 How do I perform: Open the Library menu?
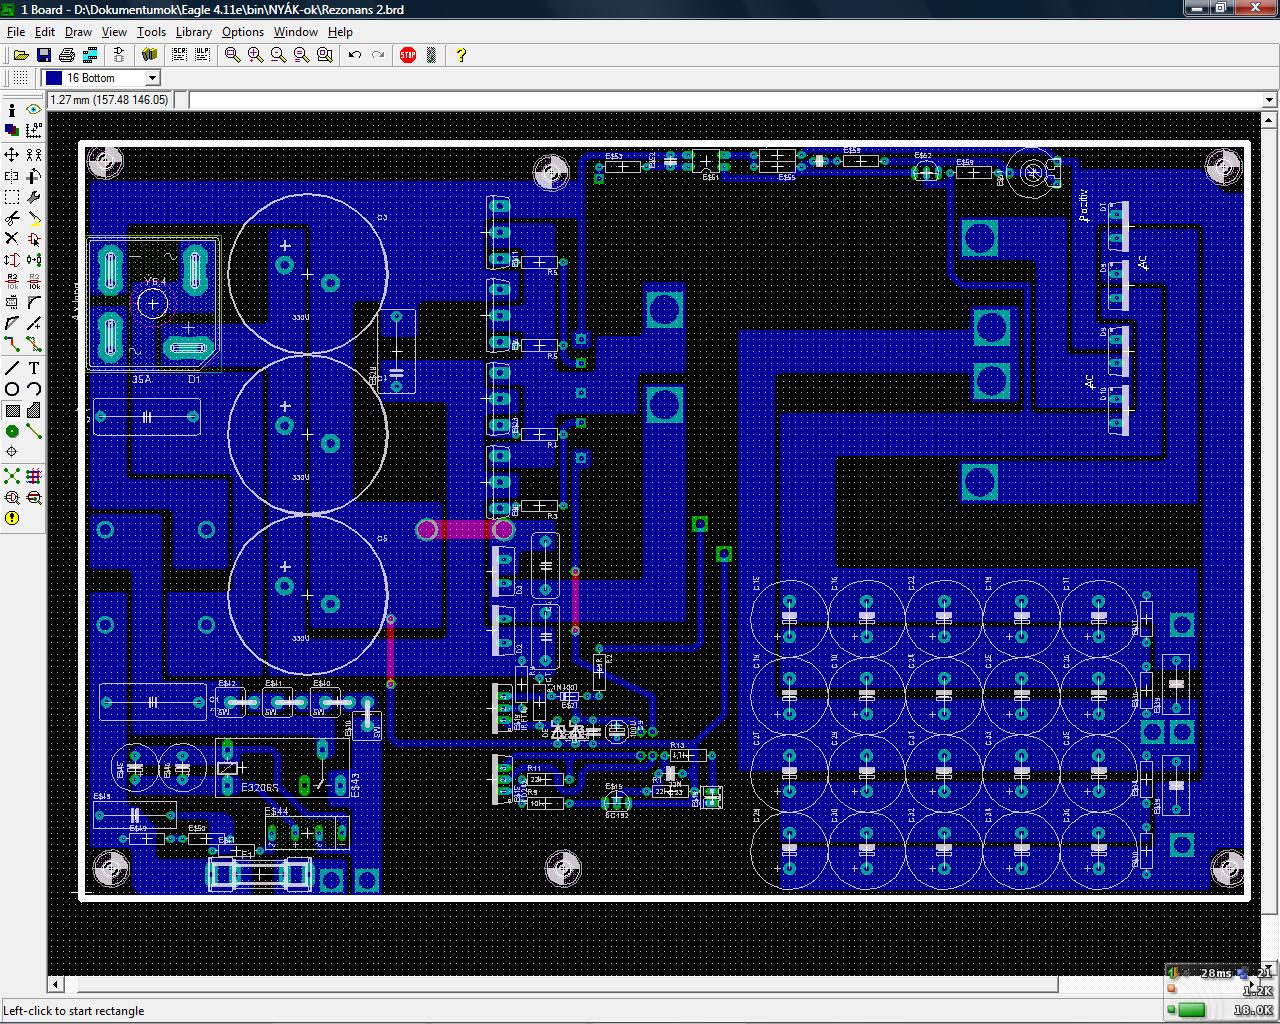tap(193, 32)
